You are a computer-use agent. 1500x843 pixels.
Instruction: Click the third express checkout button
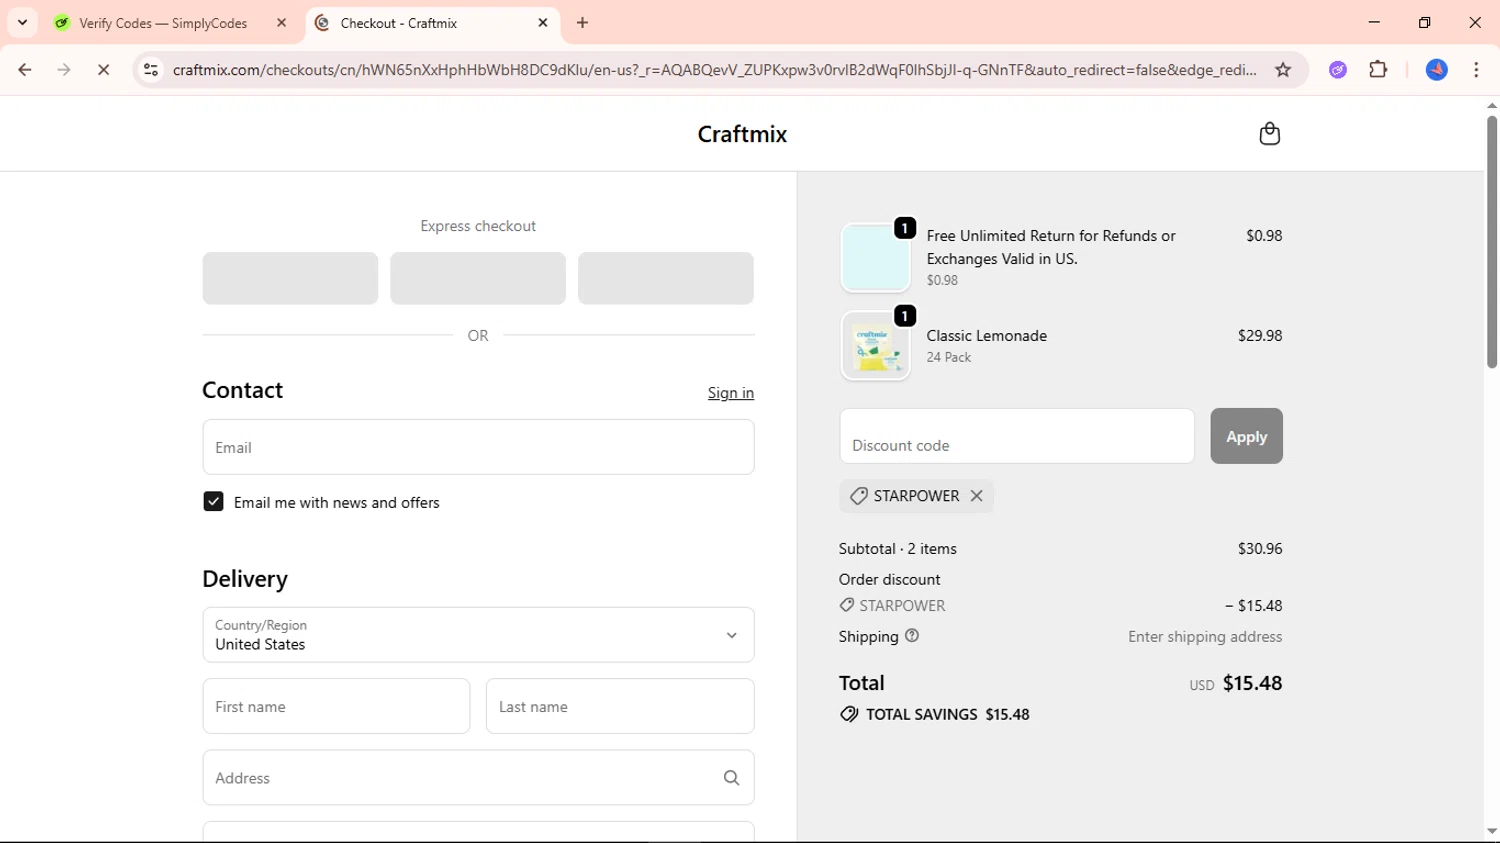(x=666, y=278)
